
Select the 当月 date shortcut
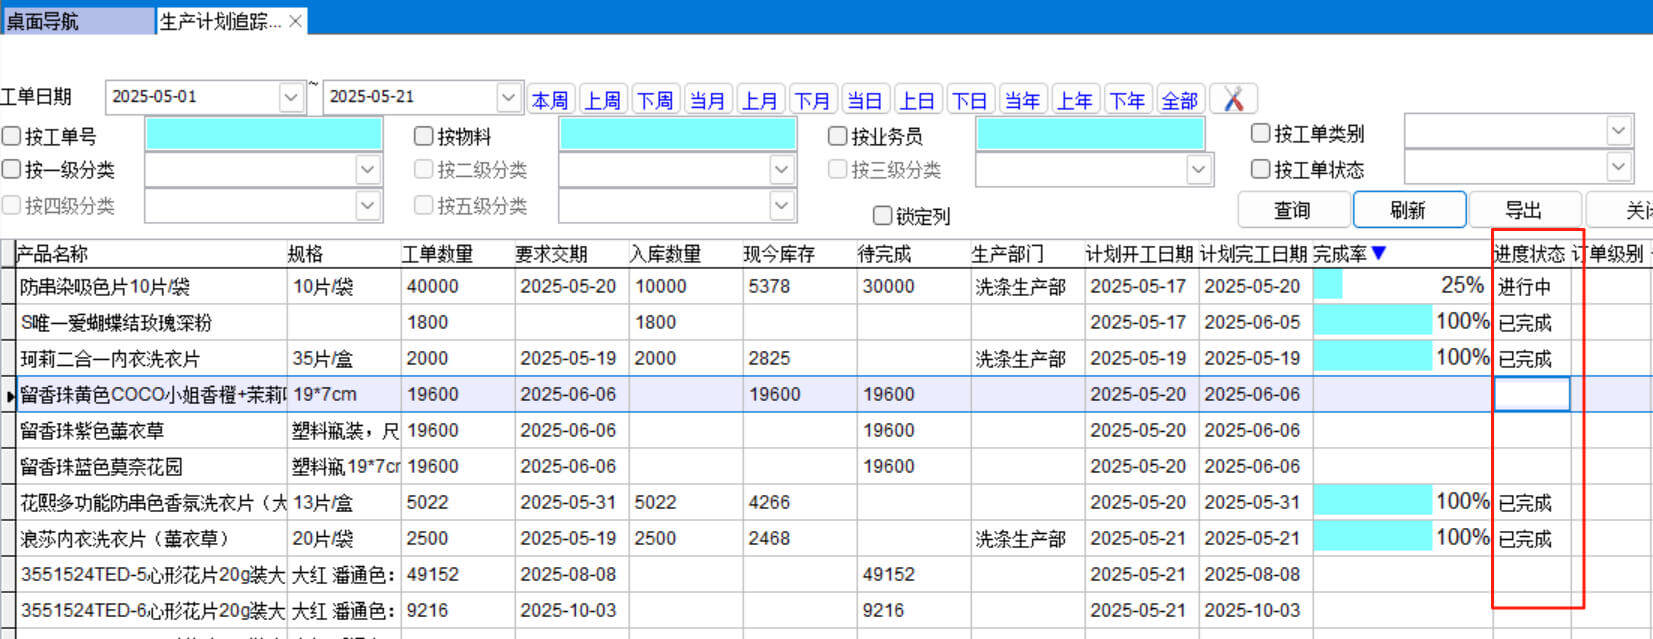click(706, 100)
